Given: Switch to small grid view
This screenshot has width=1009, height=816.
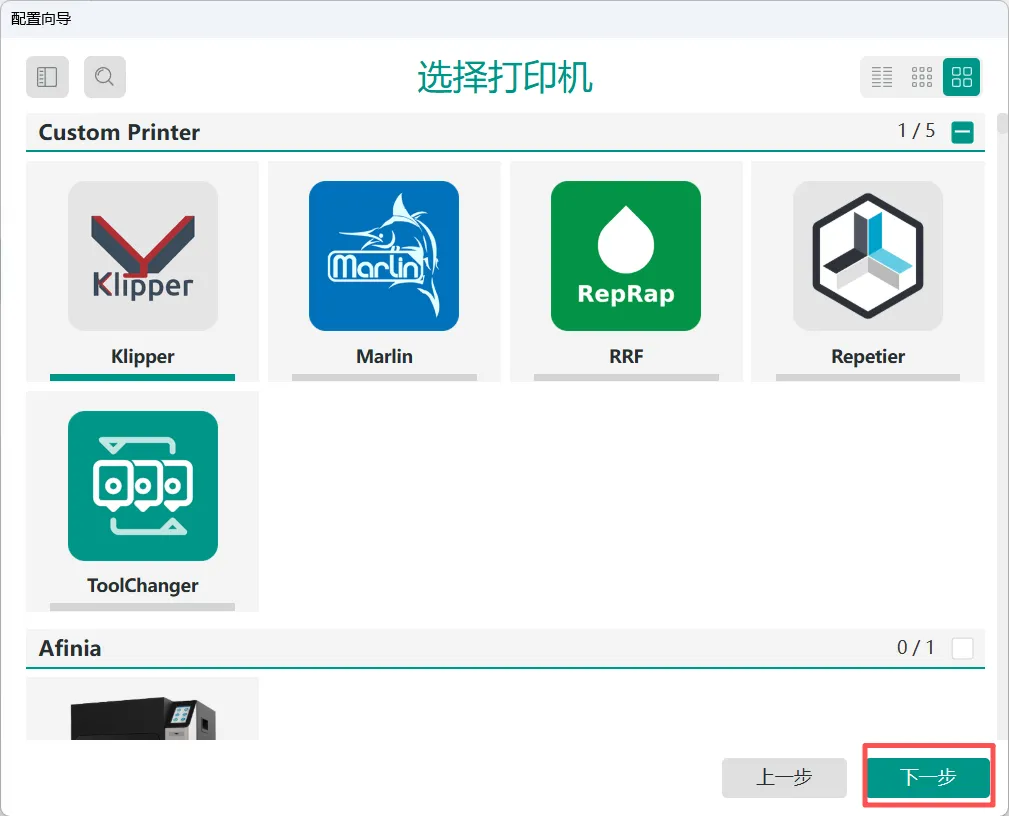Looking at the screenshot, I should pos(921,77).
